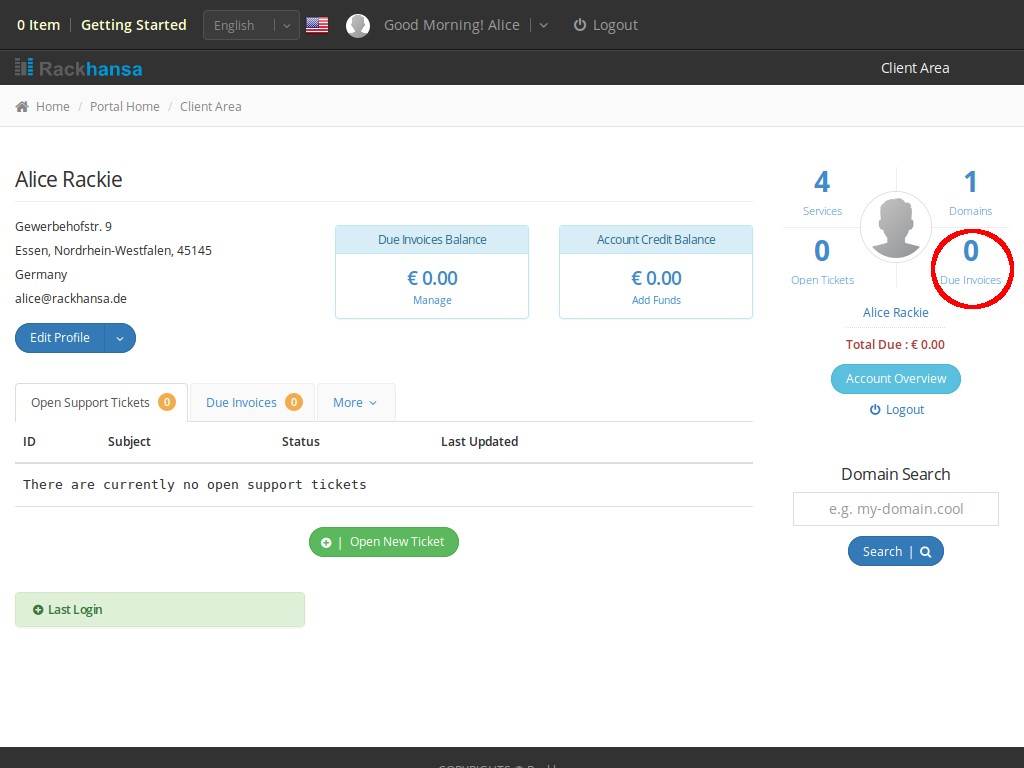Expand the Good Morning Alice user menu
Viewport: 1024px width, 768px height.
(544, 25)
